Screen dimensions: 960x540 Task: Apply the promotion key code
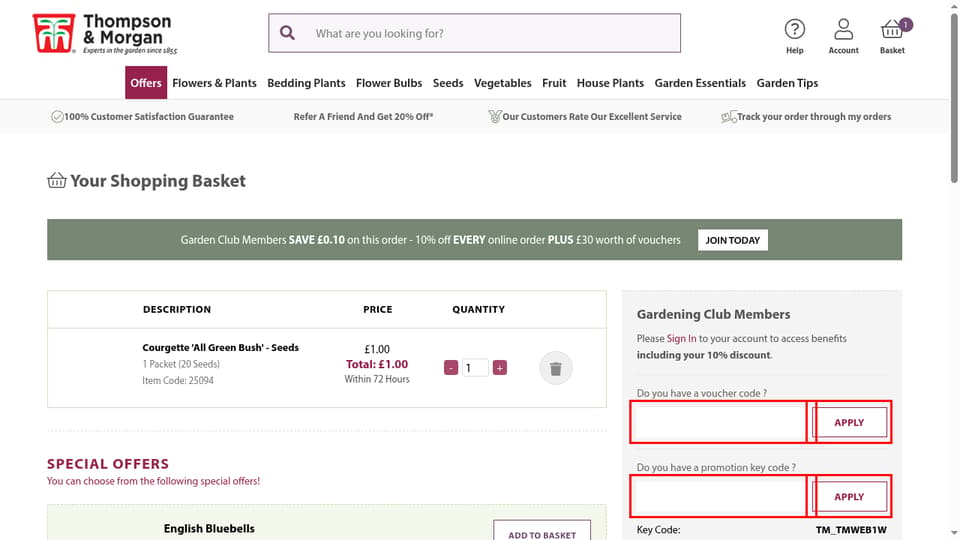click(x=849, y=497)
